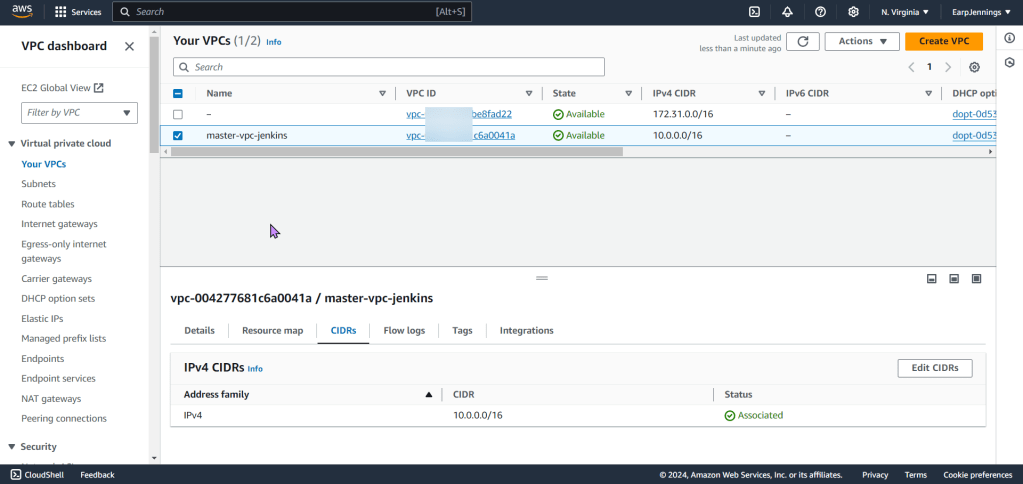Uncheck the master-vpc-jenkins row checkbox
The width and height of the screenshot is (1023, 484).
pyautogui.click(x=178, y=135)
